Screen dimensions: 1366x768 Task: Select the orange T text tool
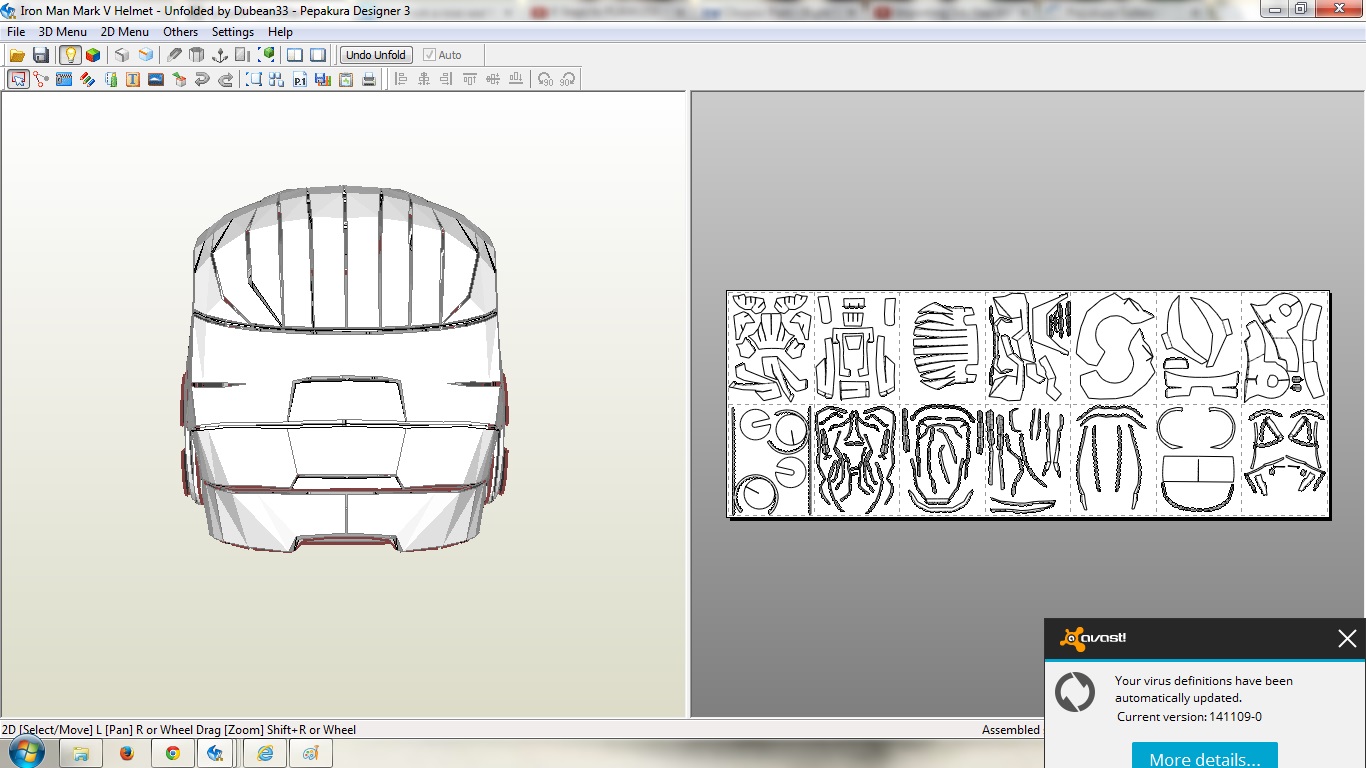pos(133,79)
